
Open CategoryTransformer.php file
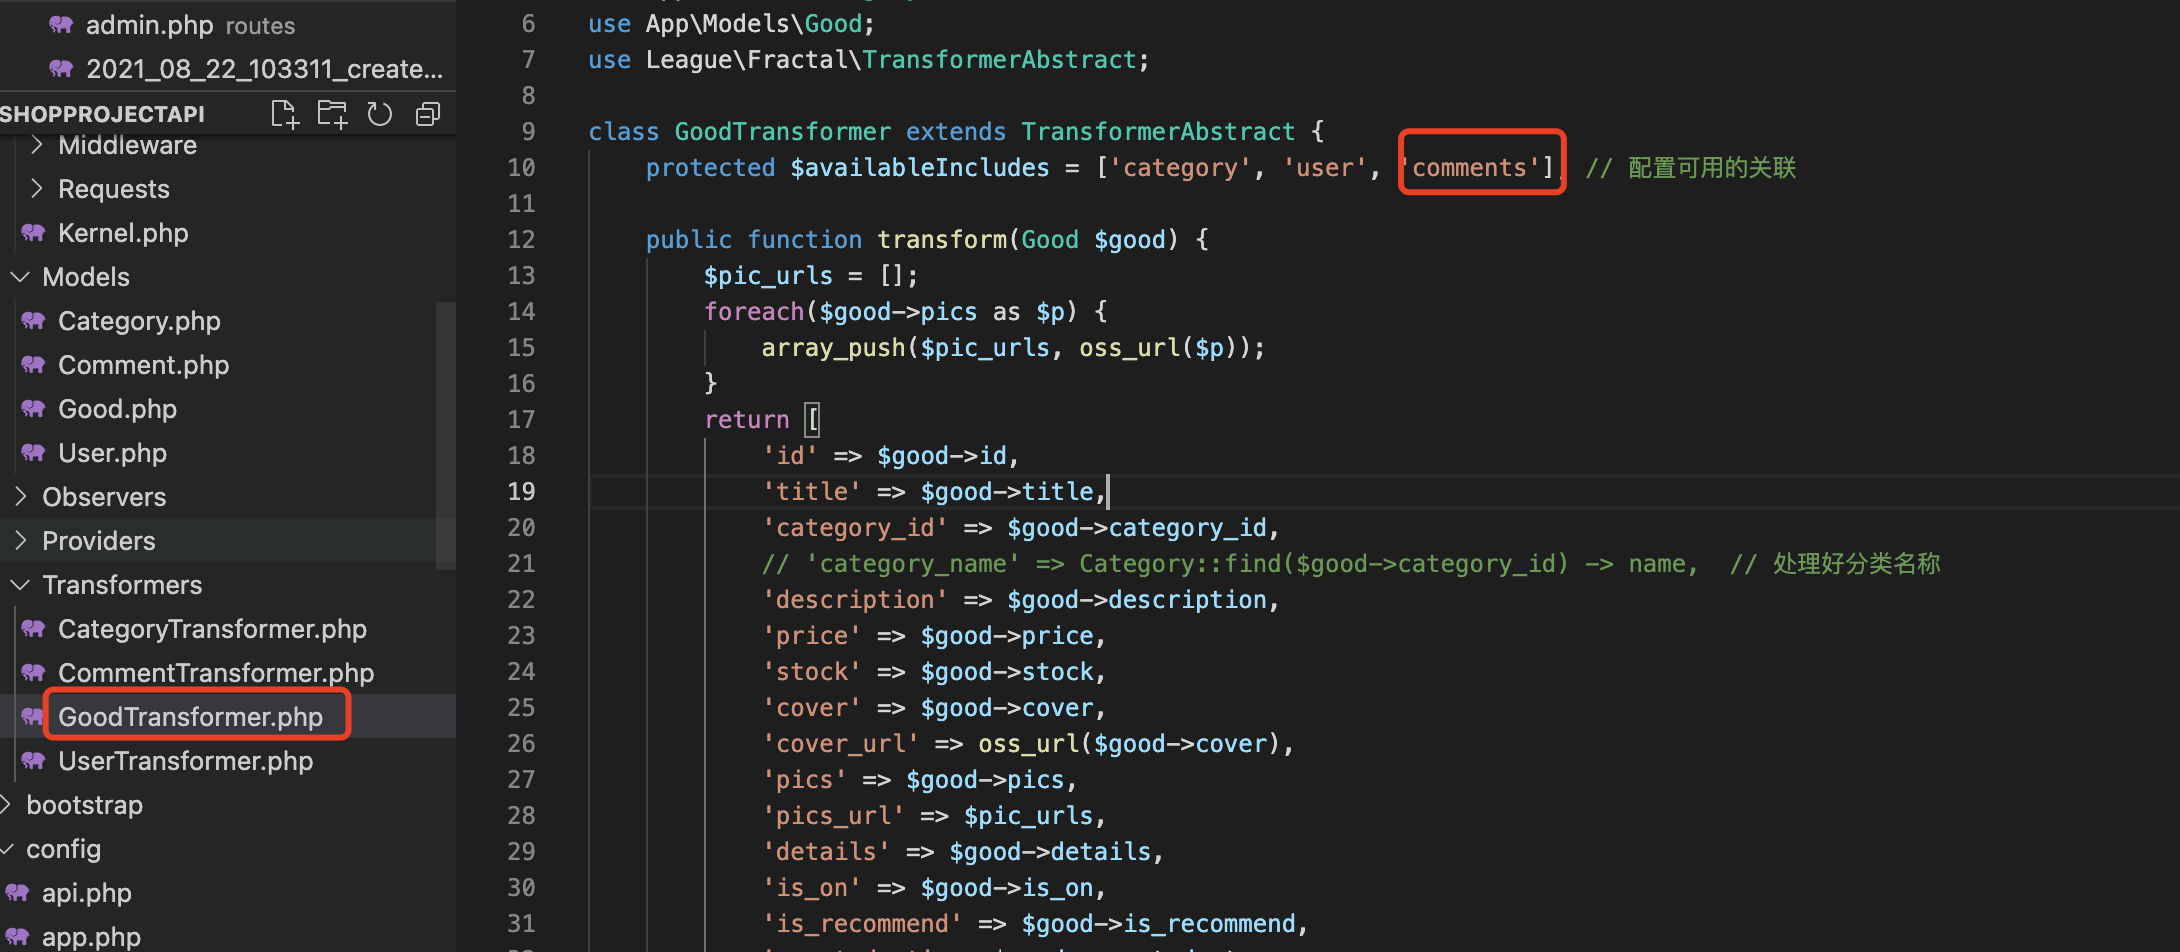[212, 629]
